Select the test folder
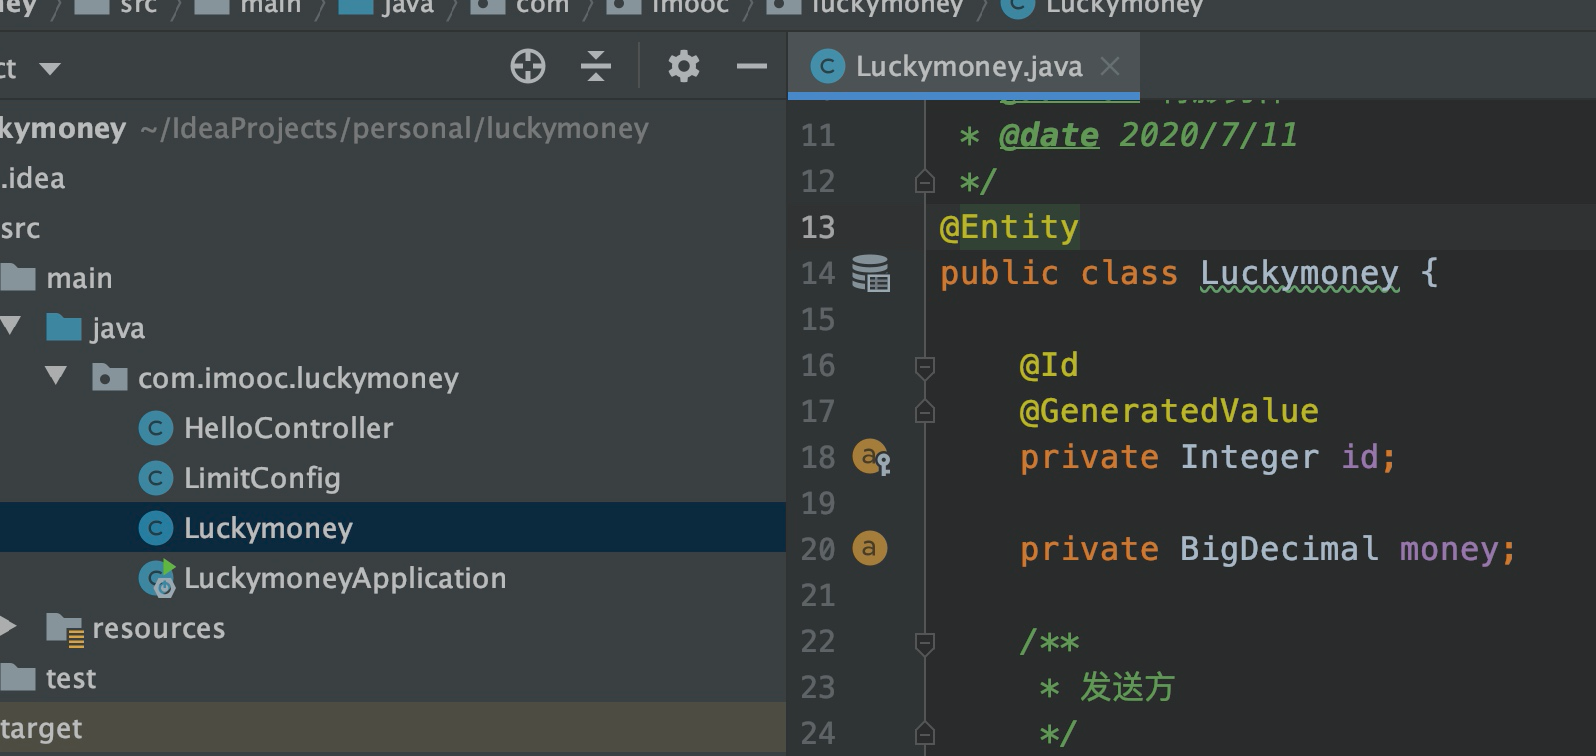 (x=71, y=678)
